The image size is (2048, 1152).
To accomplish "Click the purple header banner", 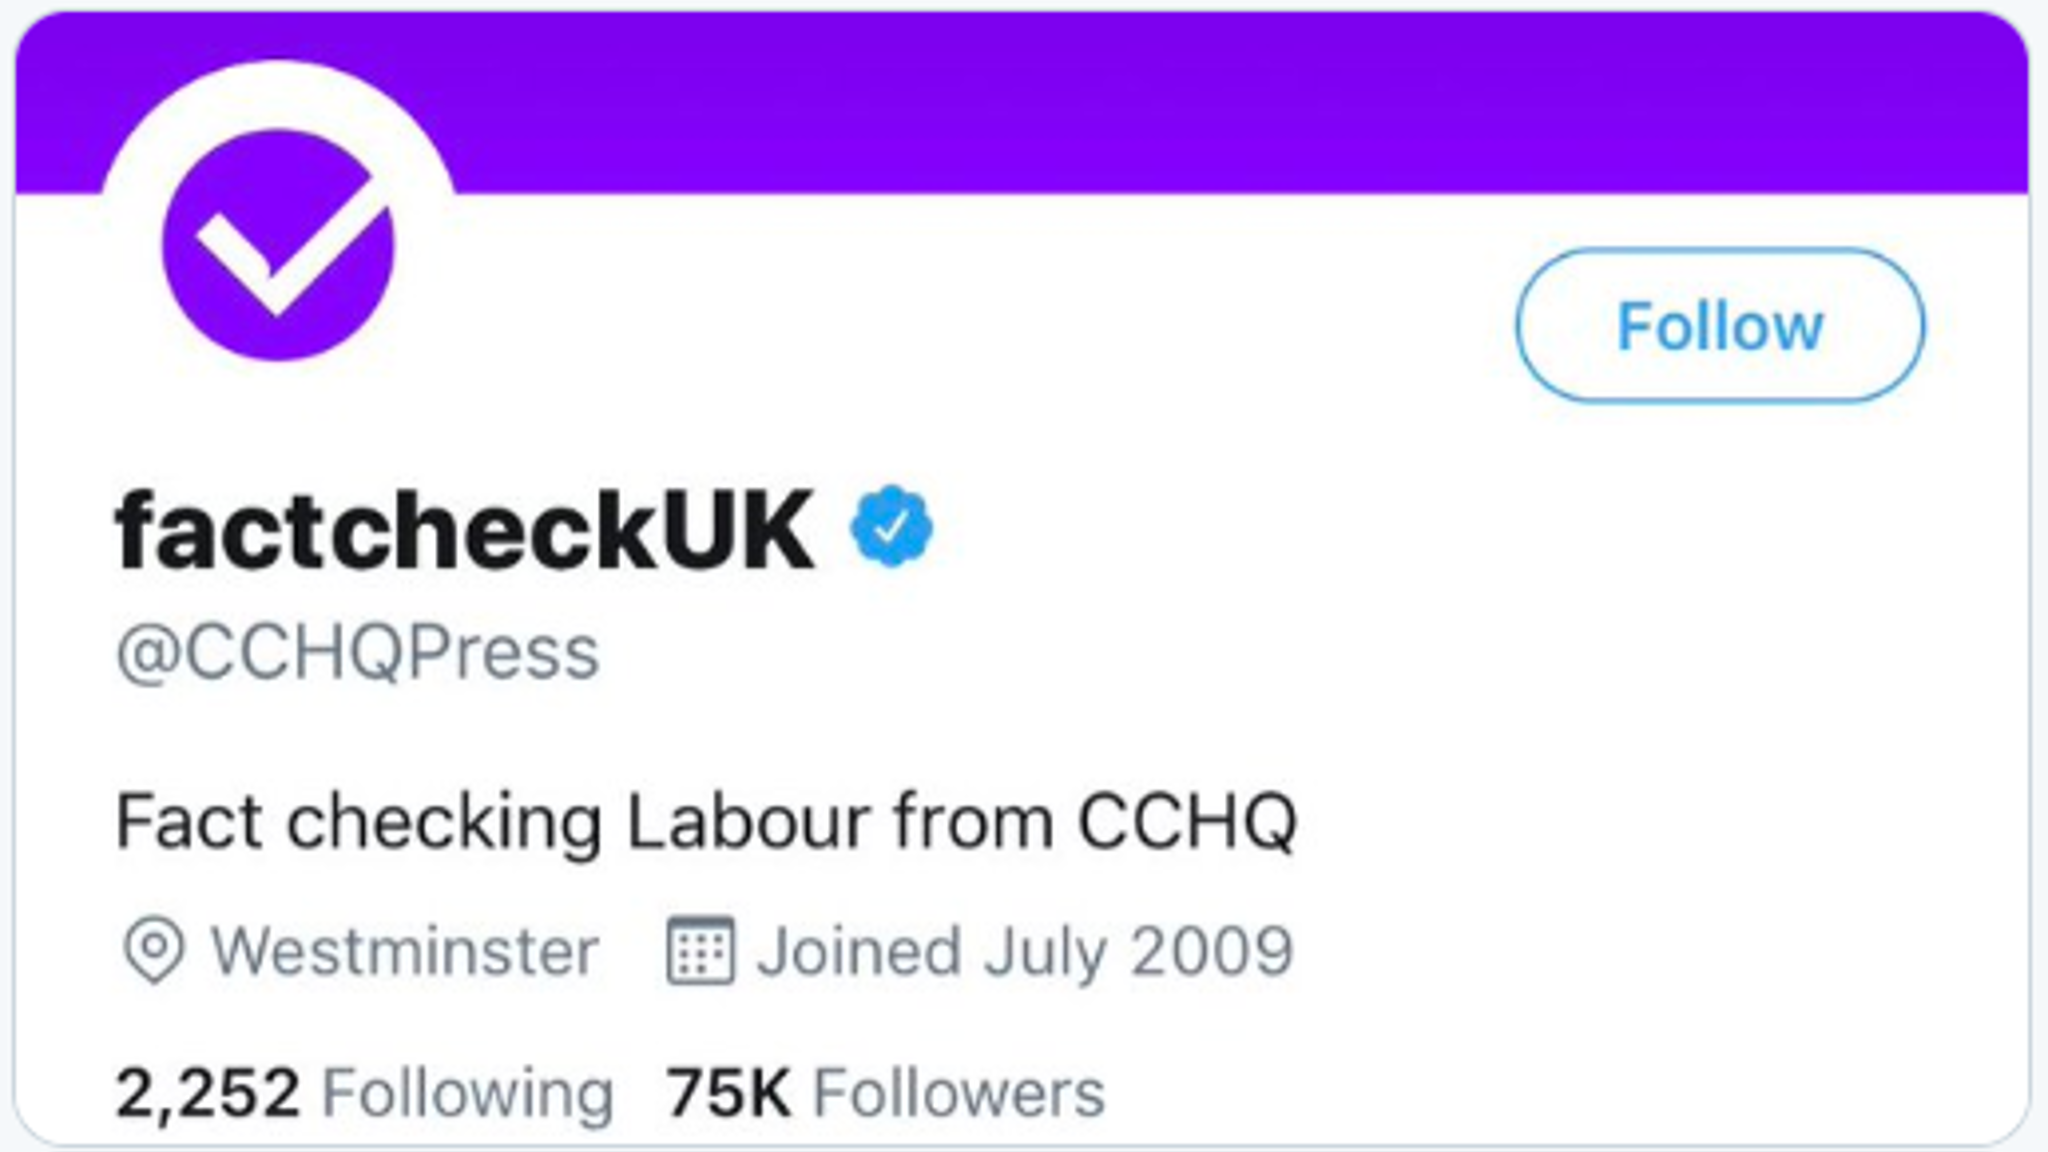I will [1200, 100].
